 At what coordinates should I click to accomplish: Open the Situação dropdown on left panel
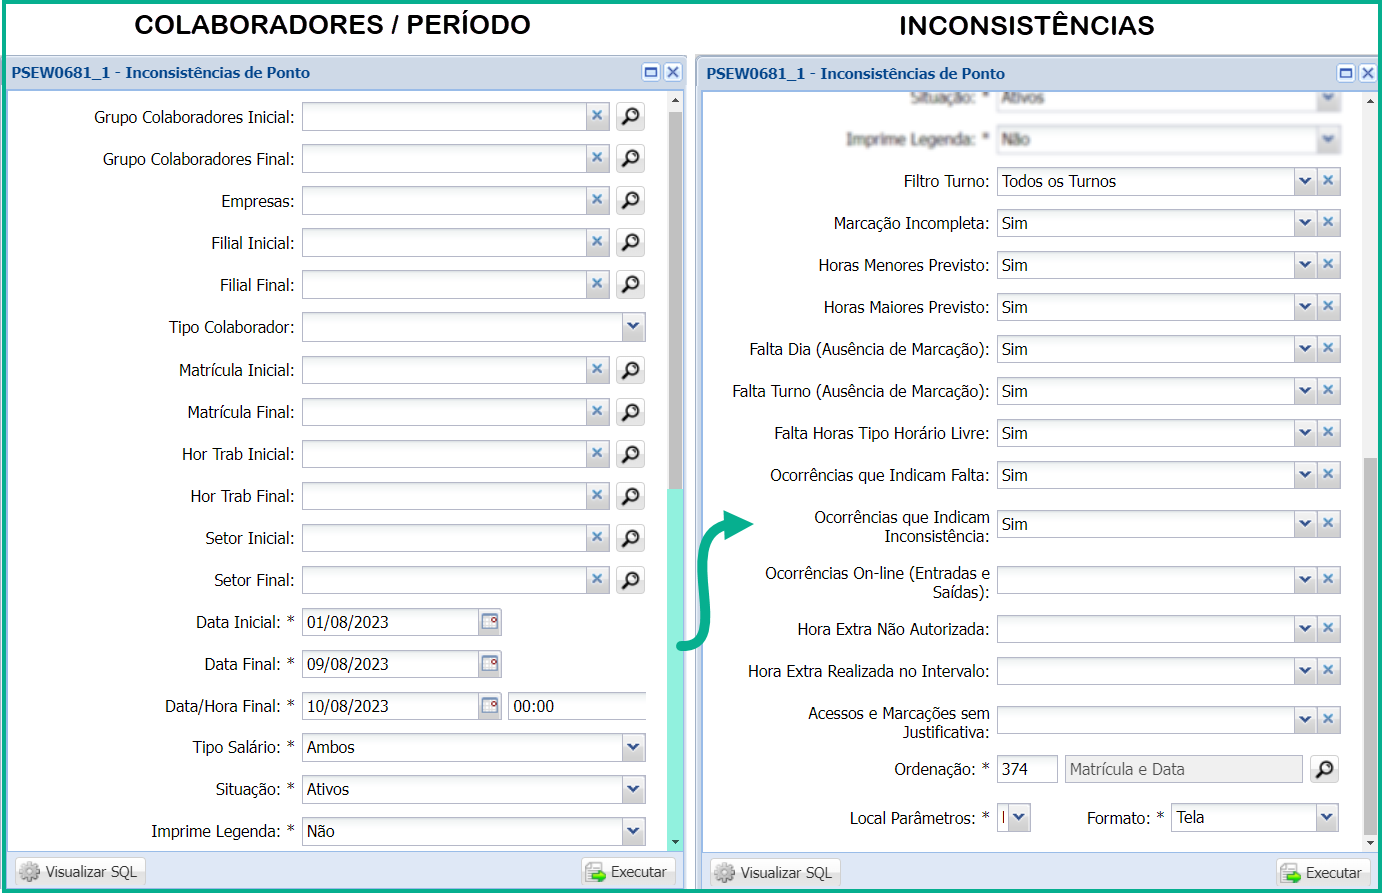[635, 789]
